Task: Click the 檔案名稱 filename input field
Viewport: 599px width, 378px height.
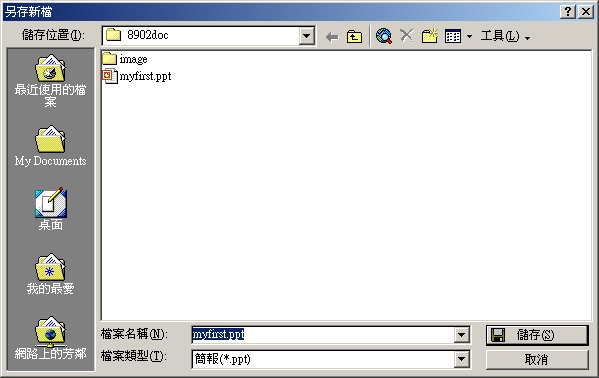Action: point(323,335)
